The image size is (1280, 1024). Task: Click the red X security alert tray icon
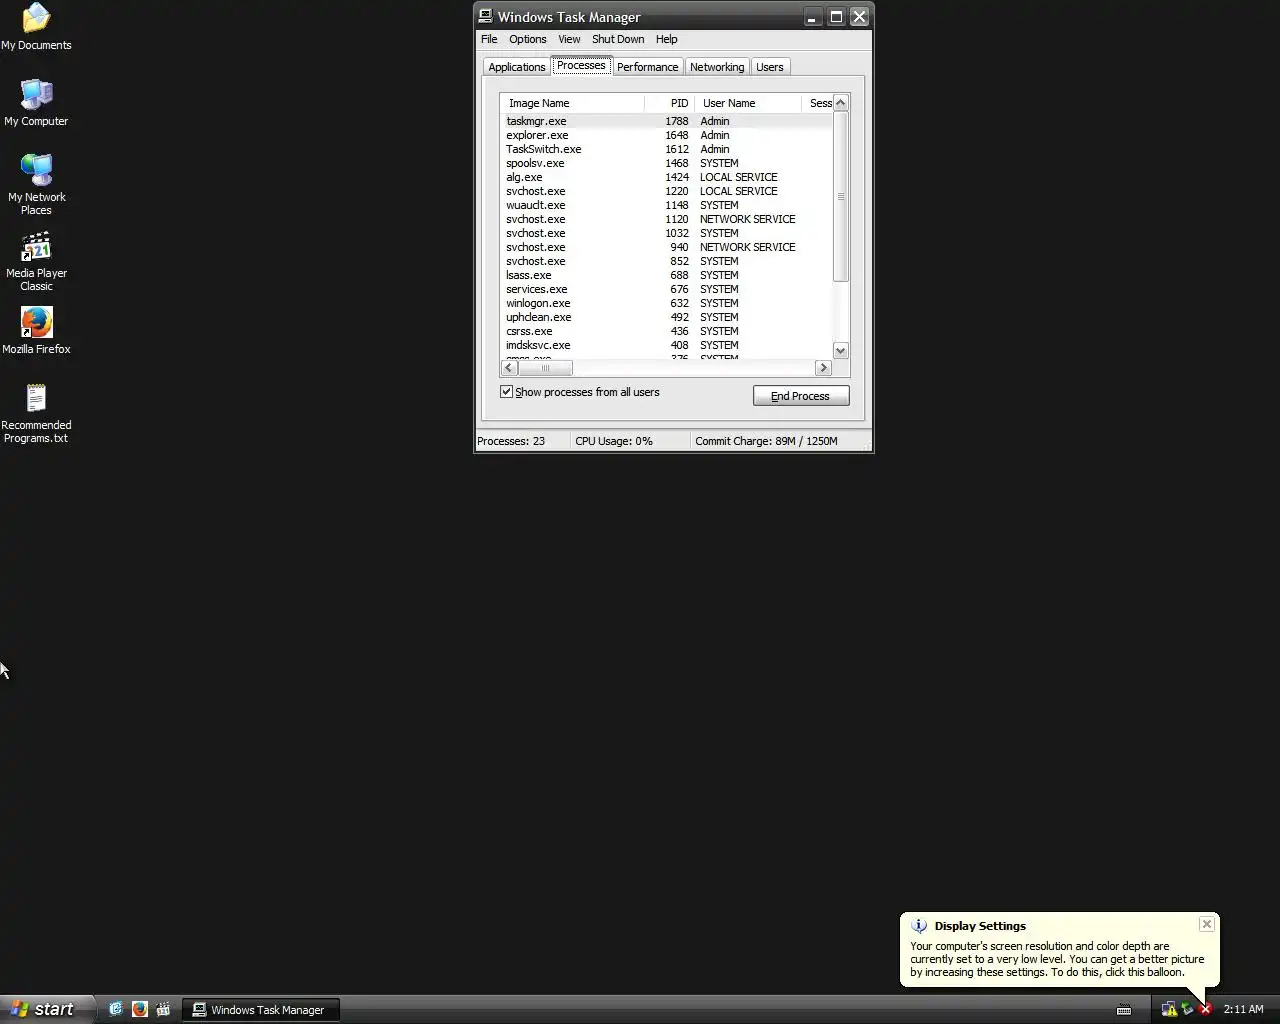[1205, 1009]
